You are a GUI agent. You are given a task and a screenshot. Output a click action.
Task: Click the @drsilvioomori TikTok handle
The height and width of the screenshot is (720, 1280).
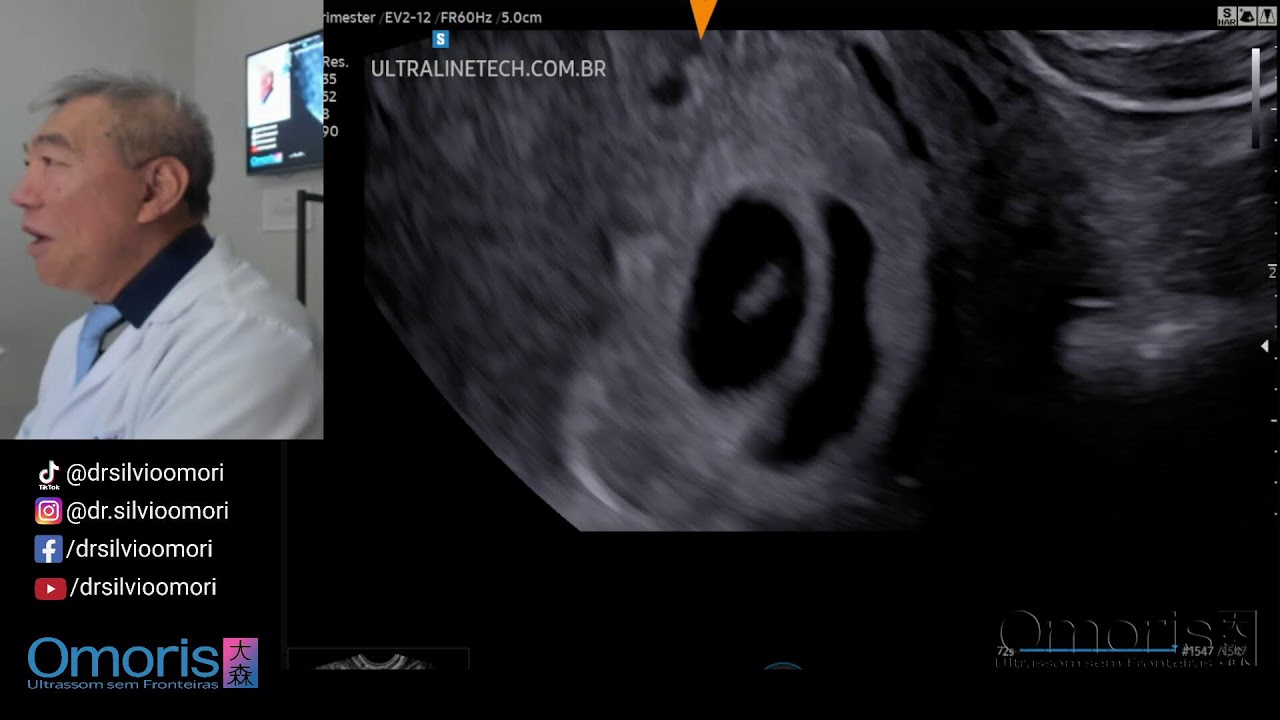[145, 473]
